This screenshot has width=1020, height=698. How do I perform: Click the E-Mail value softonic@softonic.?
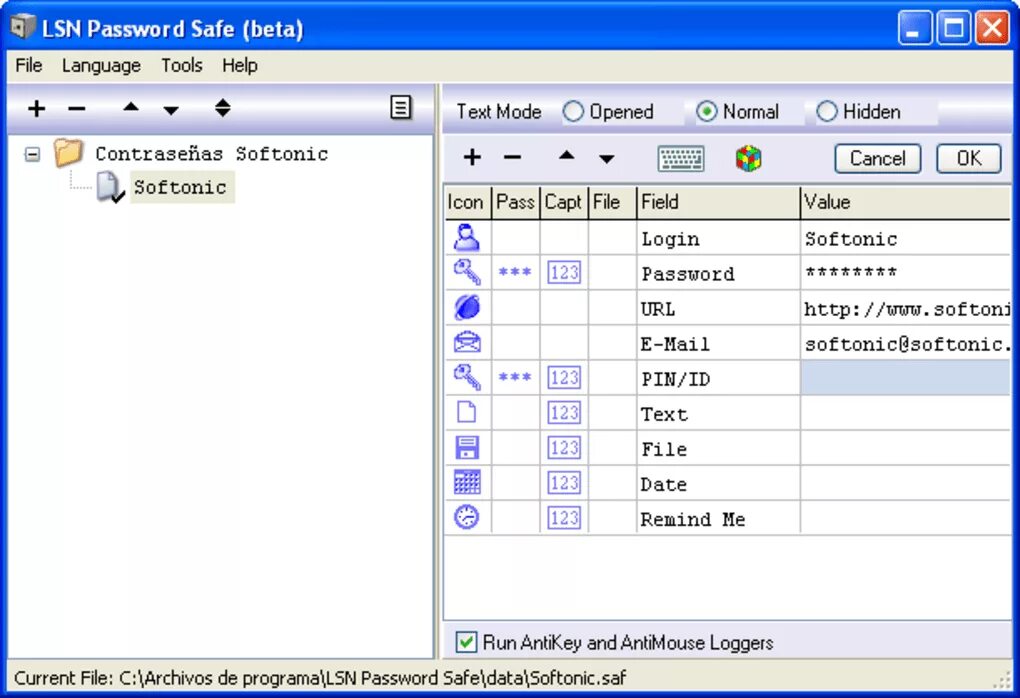(906, 343)
